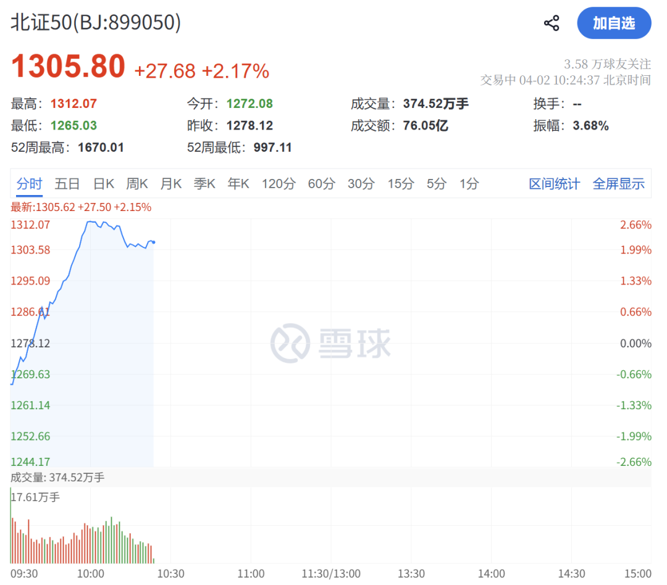The image size is (667, 585).
Task: Click the 10:00 mark on time axis
Action: coord(91,574)
